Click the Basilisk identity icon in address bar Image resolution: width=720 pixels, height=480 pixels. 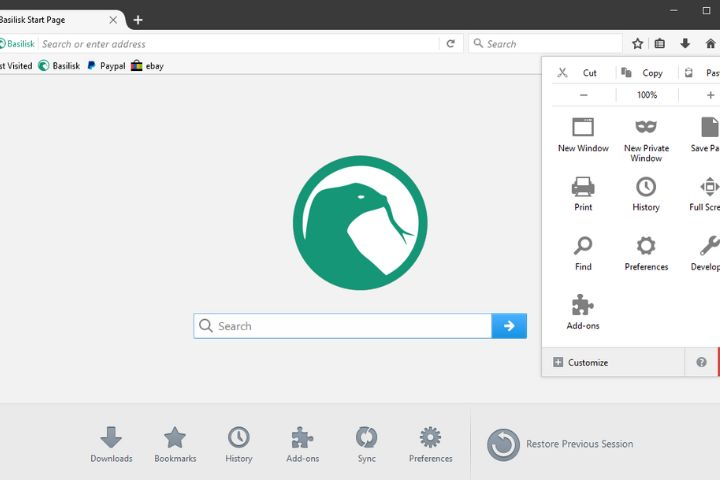[x=17, y=44]
